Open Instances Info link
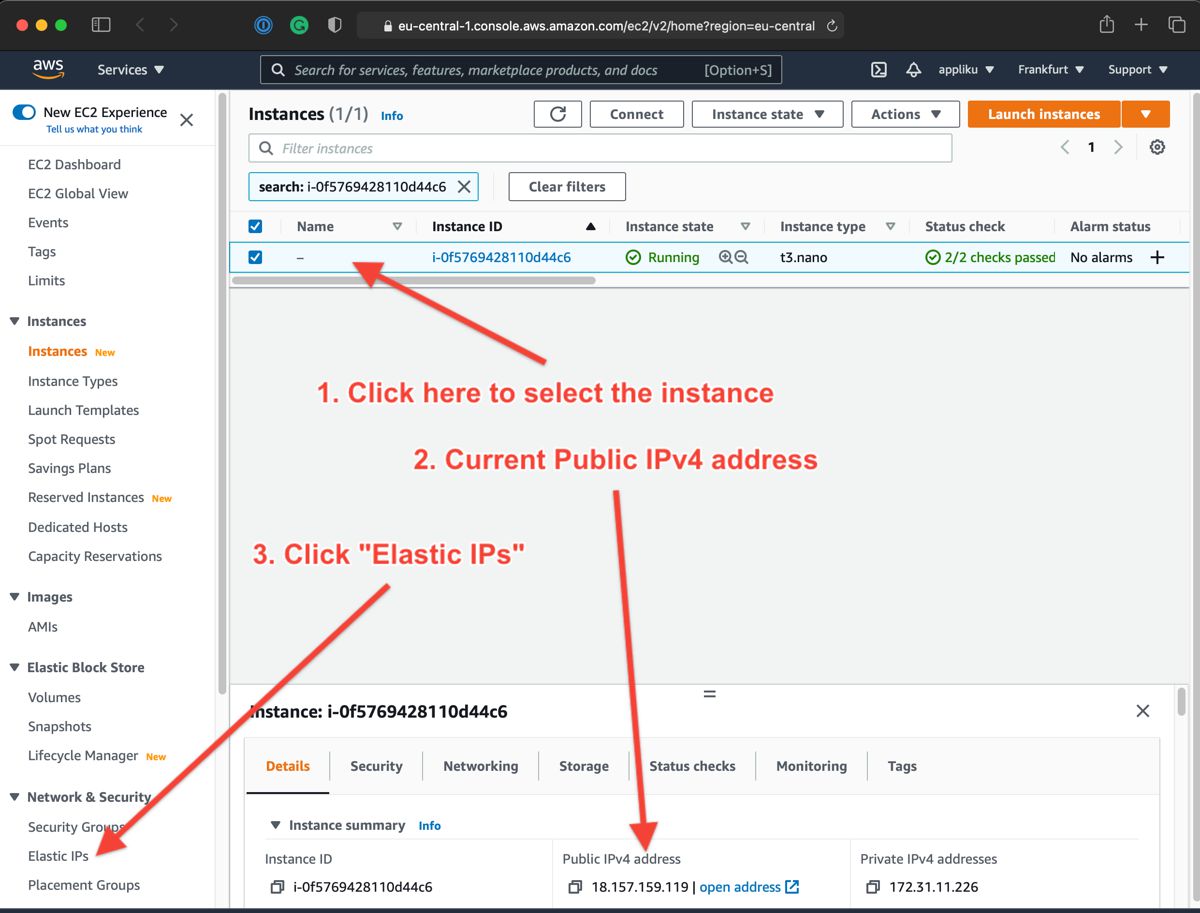 point(392,116)
